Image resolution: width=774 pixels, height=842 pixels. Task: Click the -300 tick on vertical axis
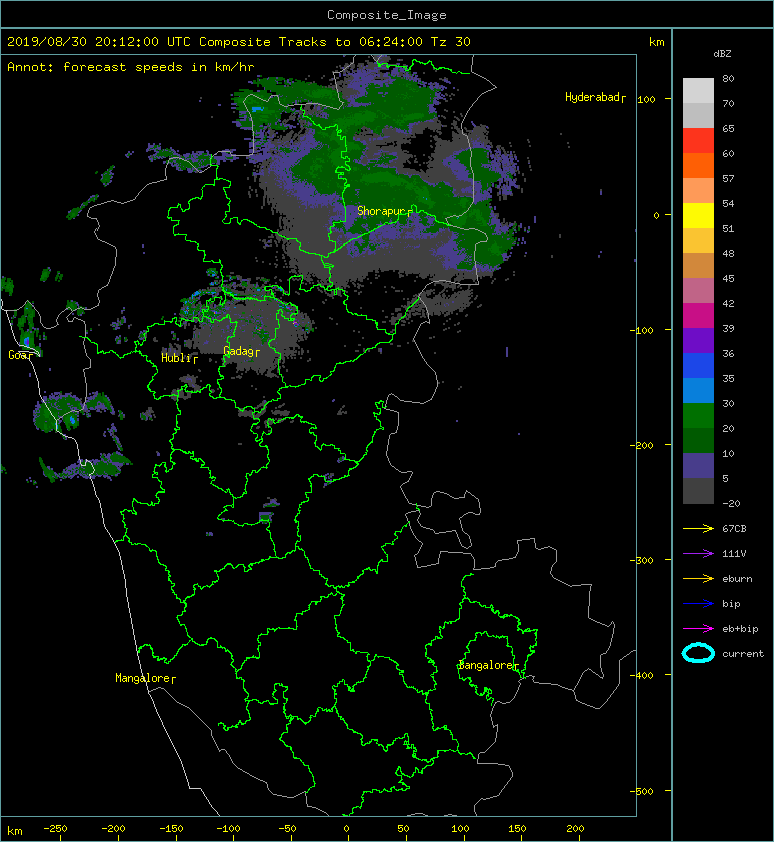[x=642, y=561]
